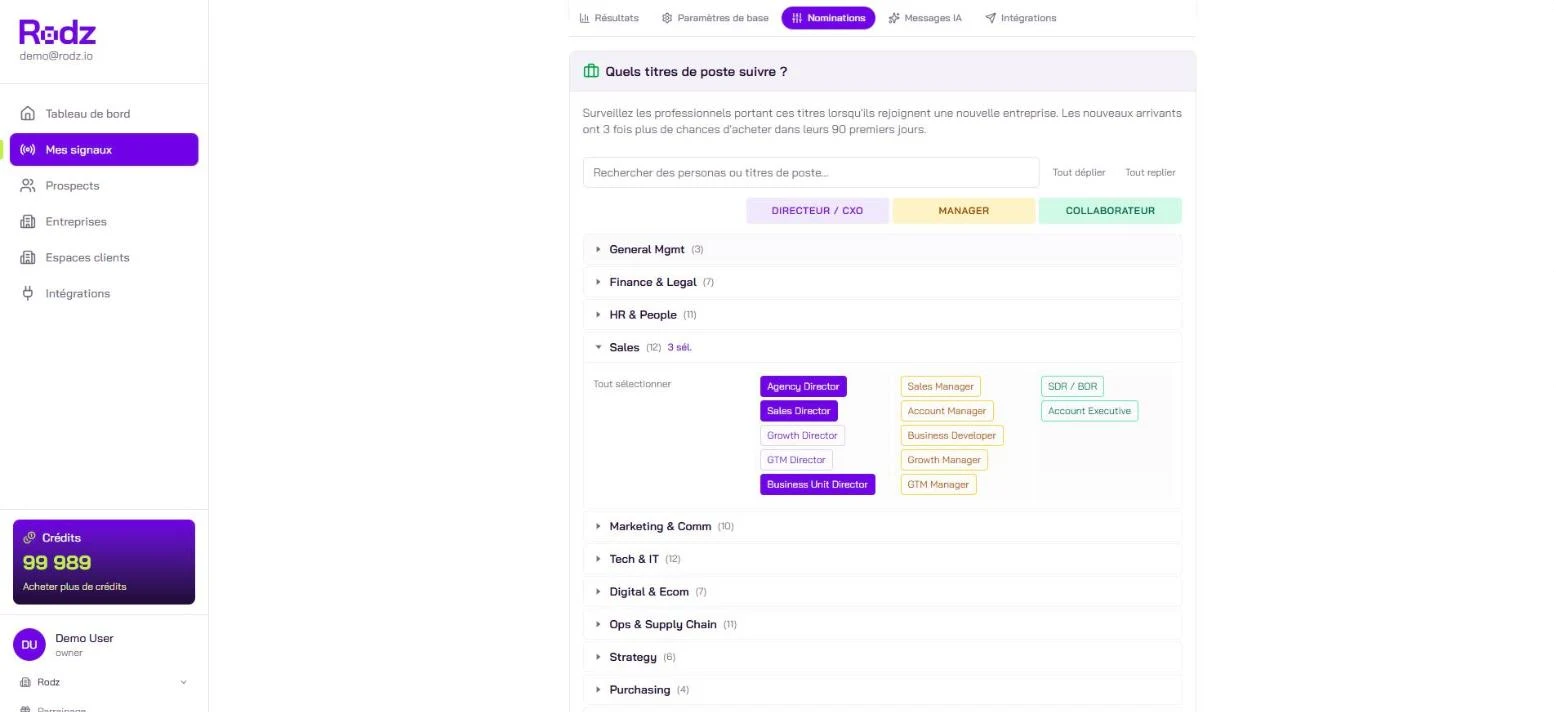The height and width of the screenshot is (712, 1568).
Task: Expand the Marketing & Comm category
Action: point(882,526)
